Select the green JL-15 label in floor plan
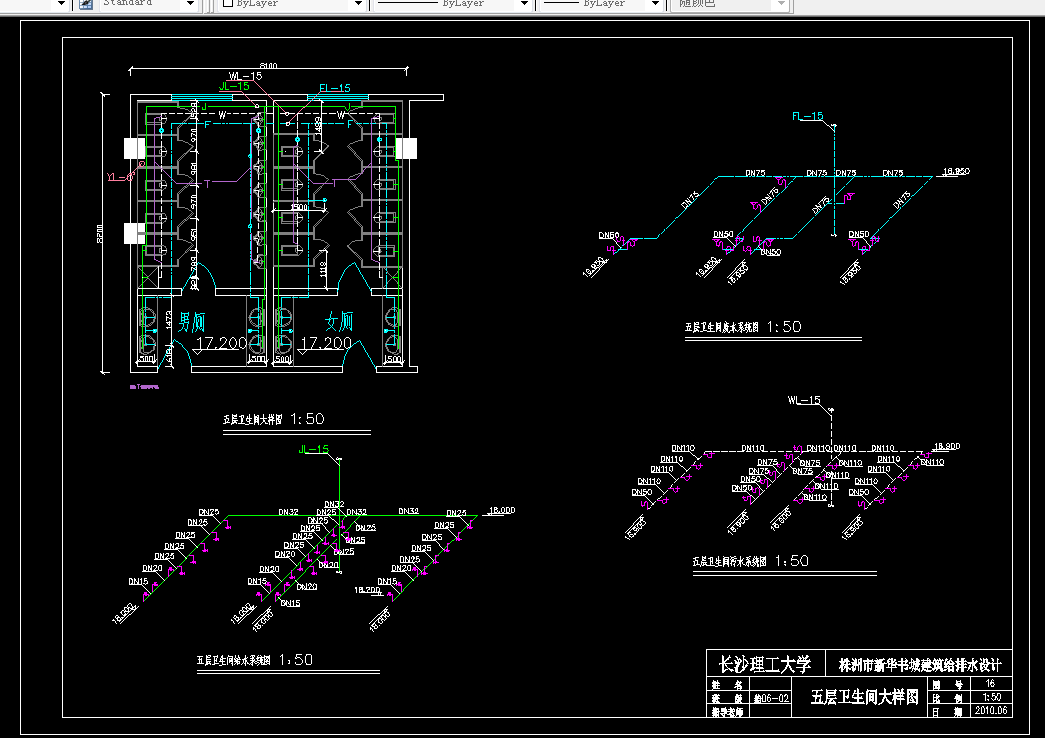 click(x=234, y=86)
